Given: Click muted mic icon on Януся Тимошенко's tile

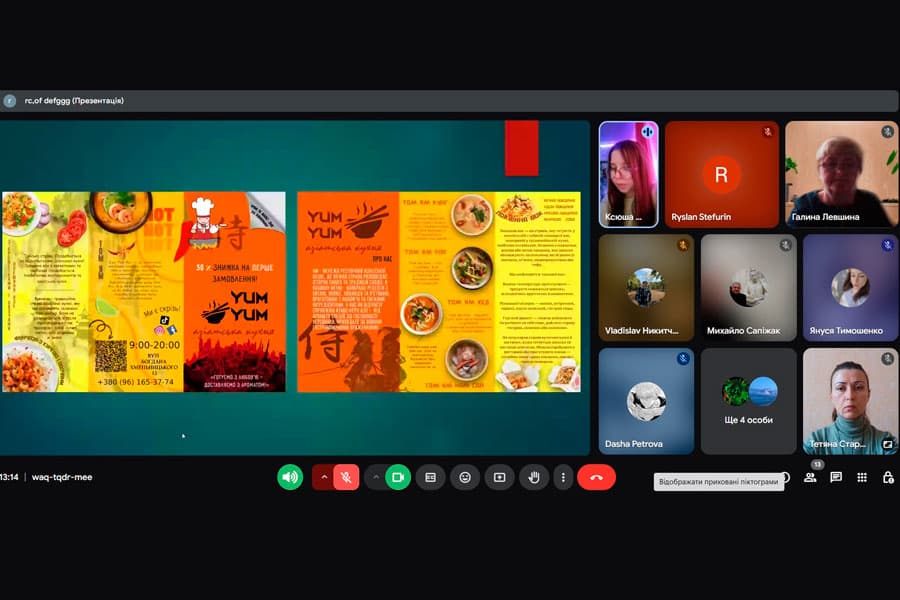Looking at the screenshot, I should point(887,245).
